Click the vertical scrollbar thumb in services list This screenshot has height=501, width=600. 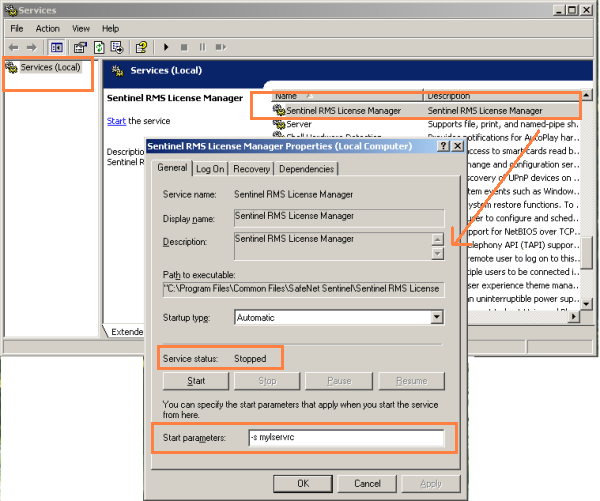[586, 252]
